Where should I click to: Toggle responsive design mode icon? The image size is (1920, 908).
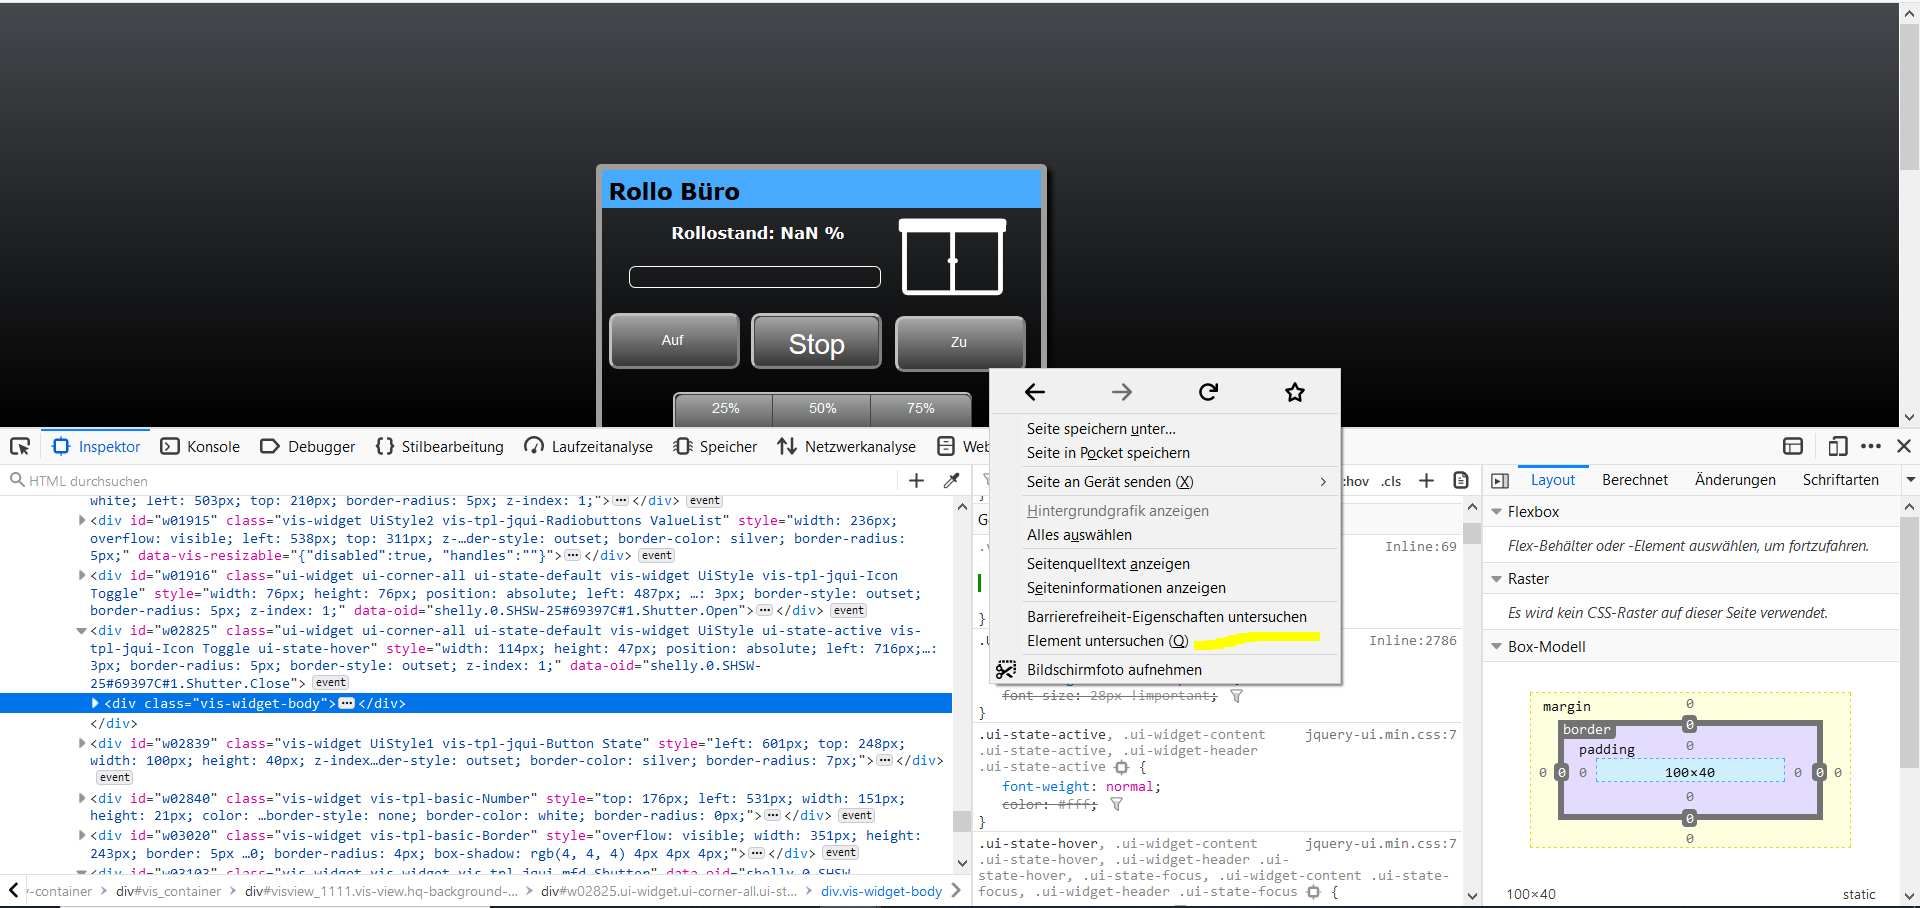[x=1838, y=446]
